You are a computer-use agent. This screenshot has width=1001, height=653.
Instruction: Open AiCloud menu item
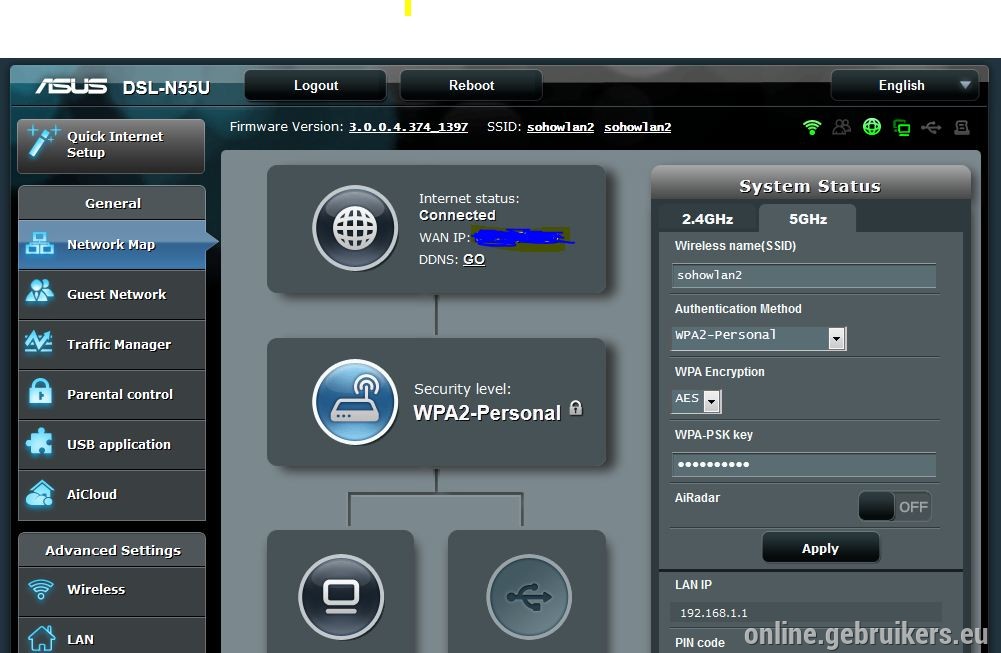112,494
